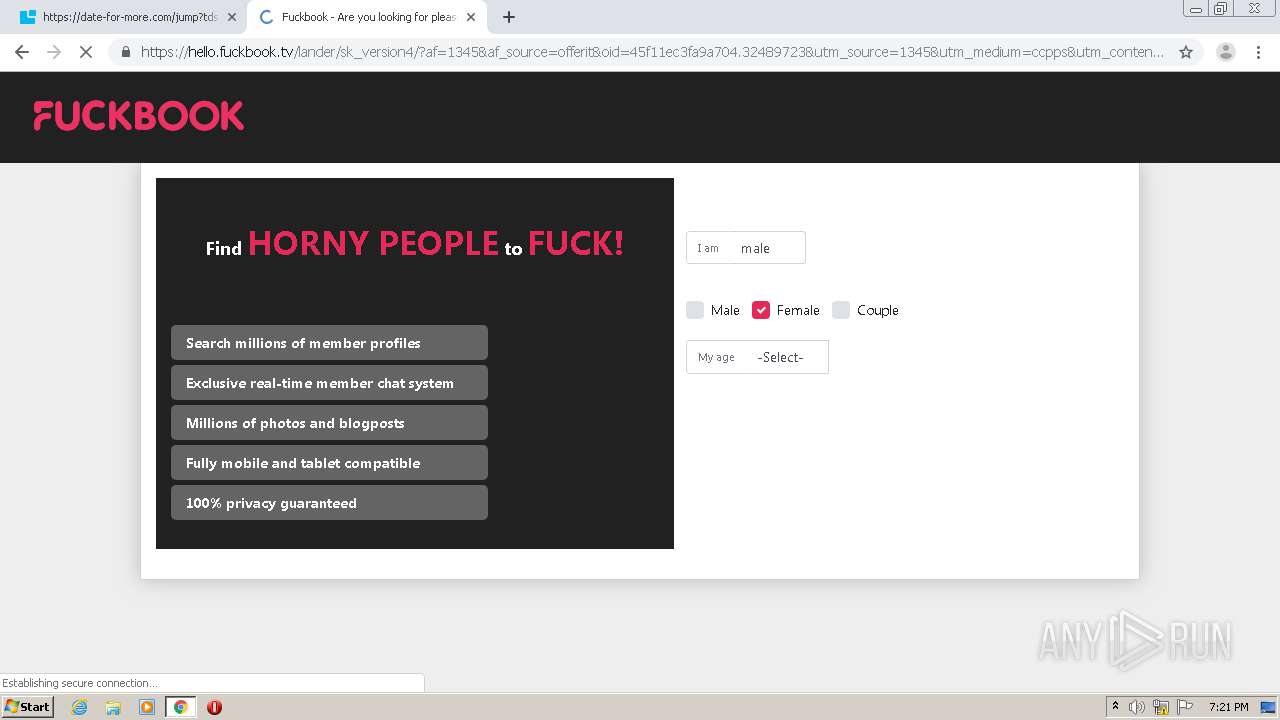
Task: Stop page loading with the X button
Action: pos(86,52)
